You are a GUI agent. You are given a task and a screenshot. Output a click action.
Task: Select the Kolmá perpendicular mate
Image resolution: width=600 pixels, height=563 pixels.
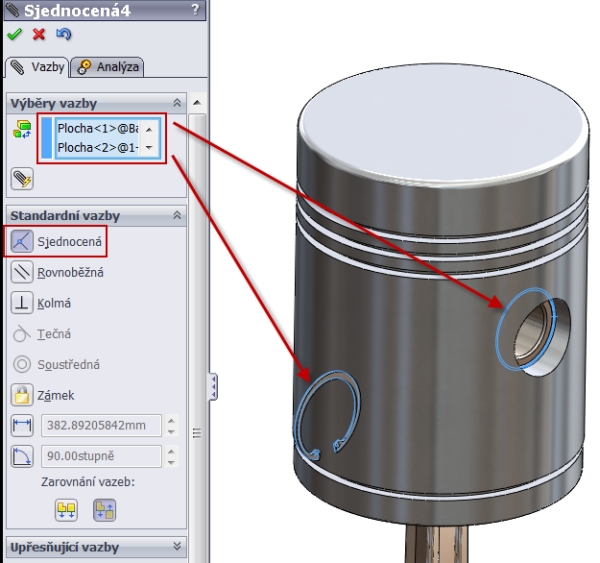click(x=41, y=303)
